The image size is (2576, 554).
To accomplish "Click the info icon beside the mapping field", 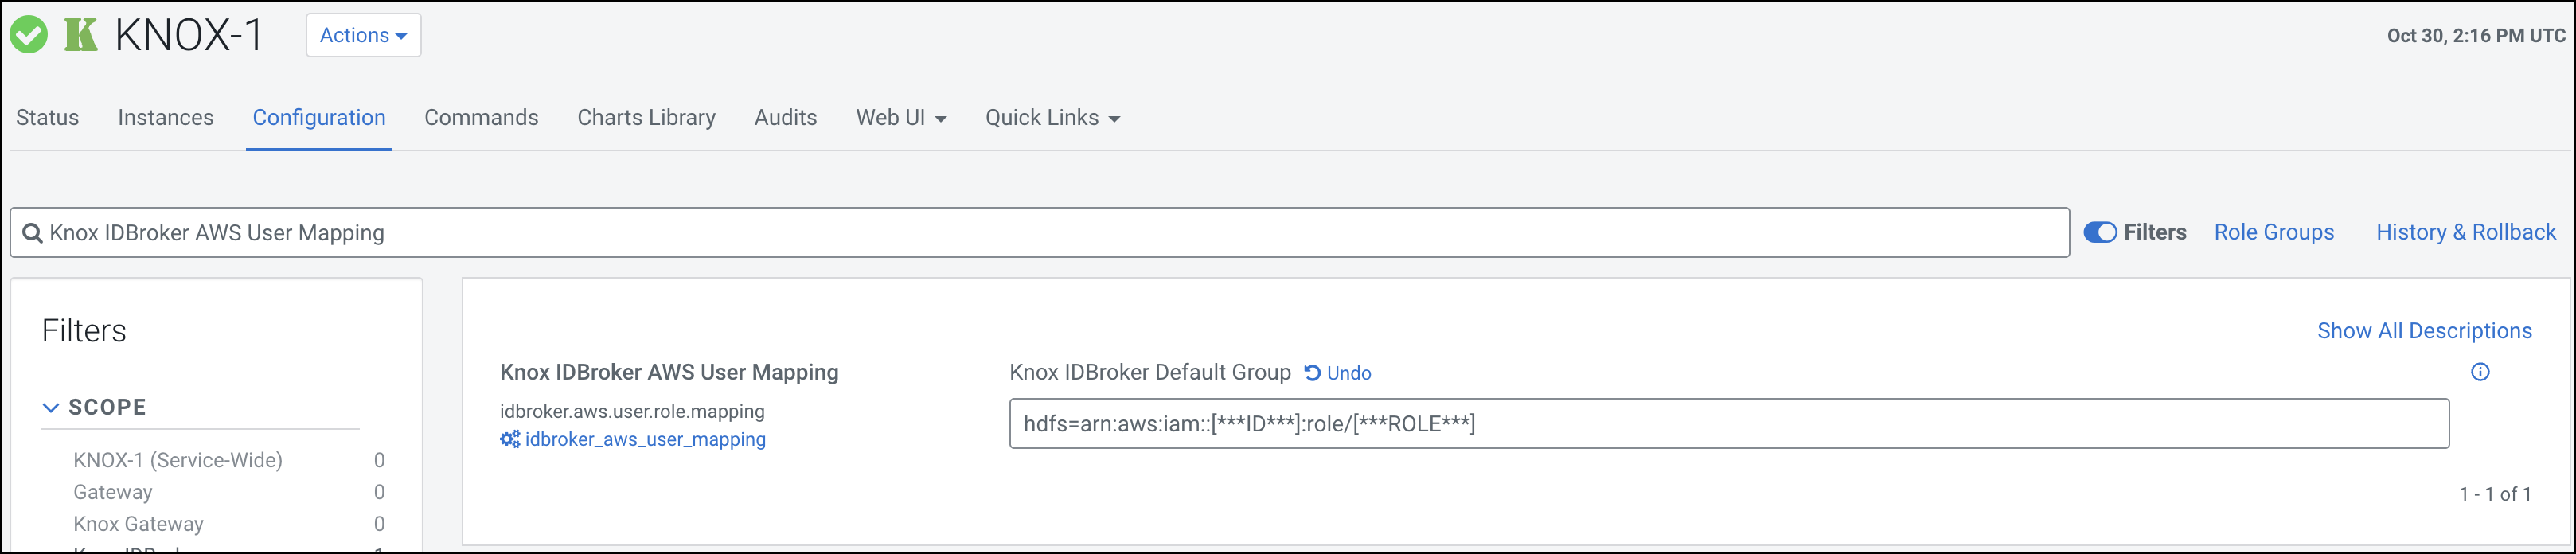I will (2480, 372).
